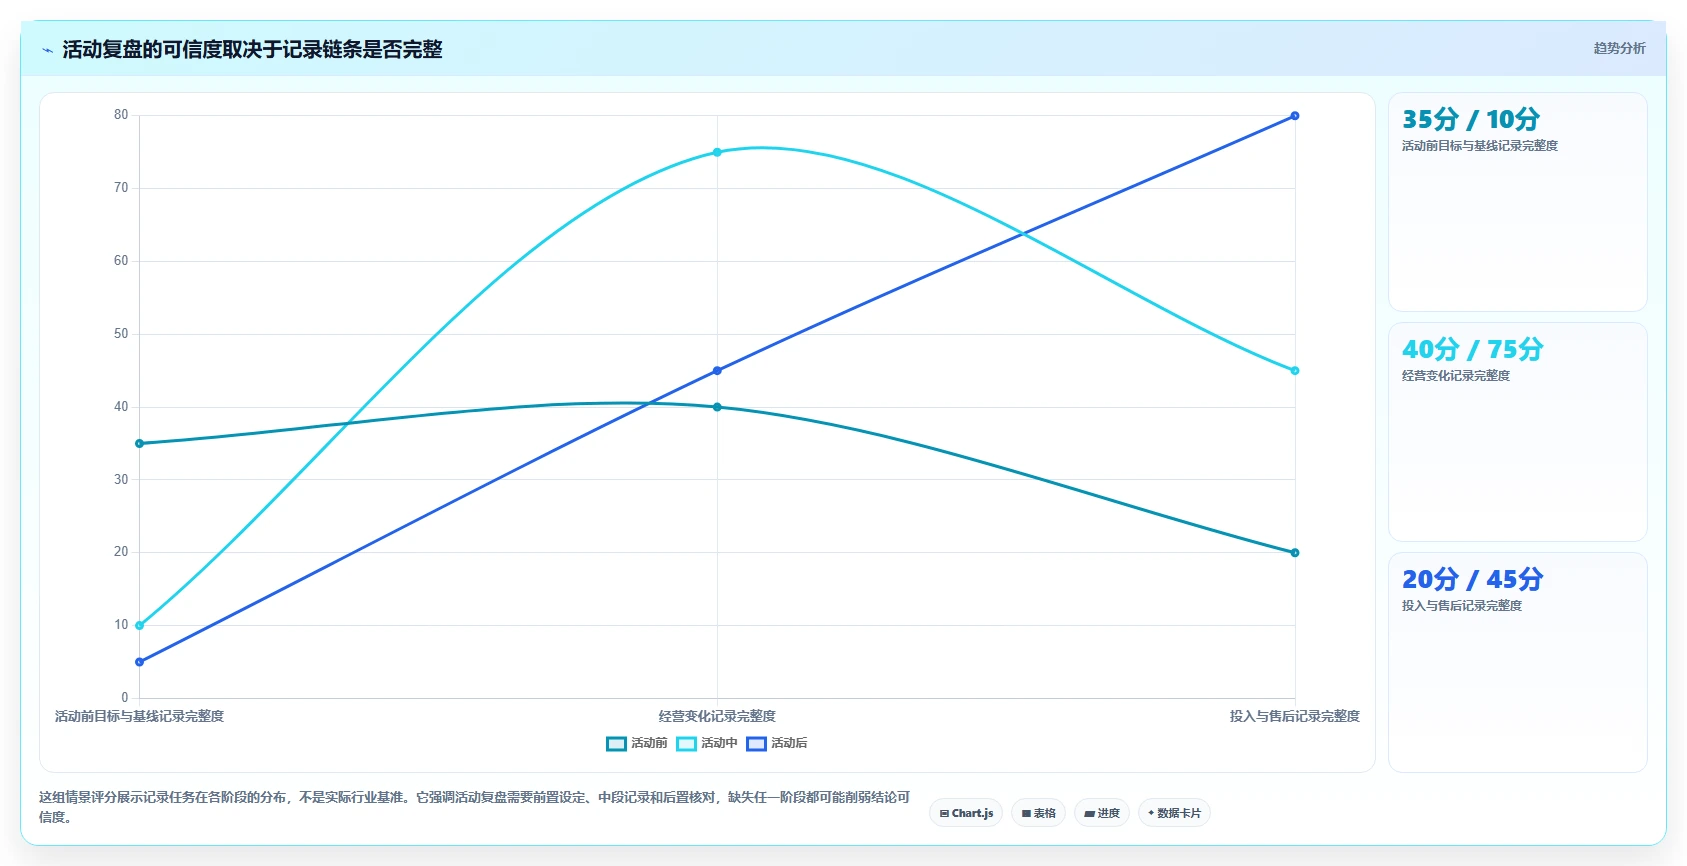Open the 35分 / 10分 data card
The width and height of the screenshot is (1687, 866).
pyautogui.click(x=1517, y=202)
